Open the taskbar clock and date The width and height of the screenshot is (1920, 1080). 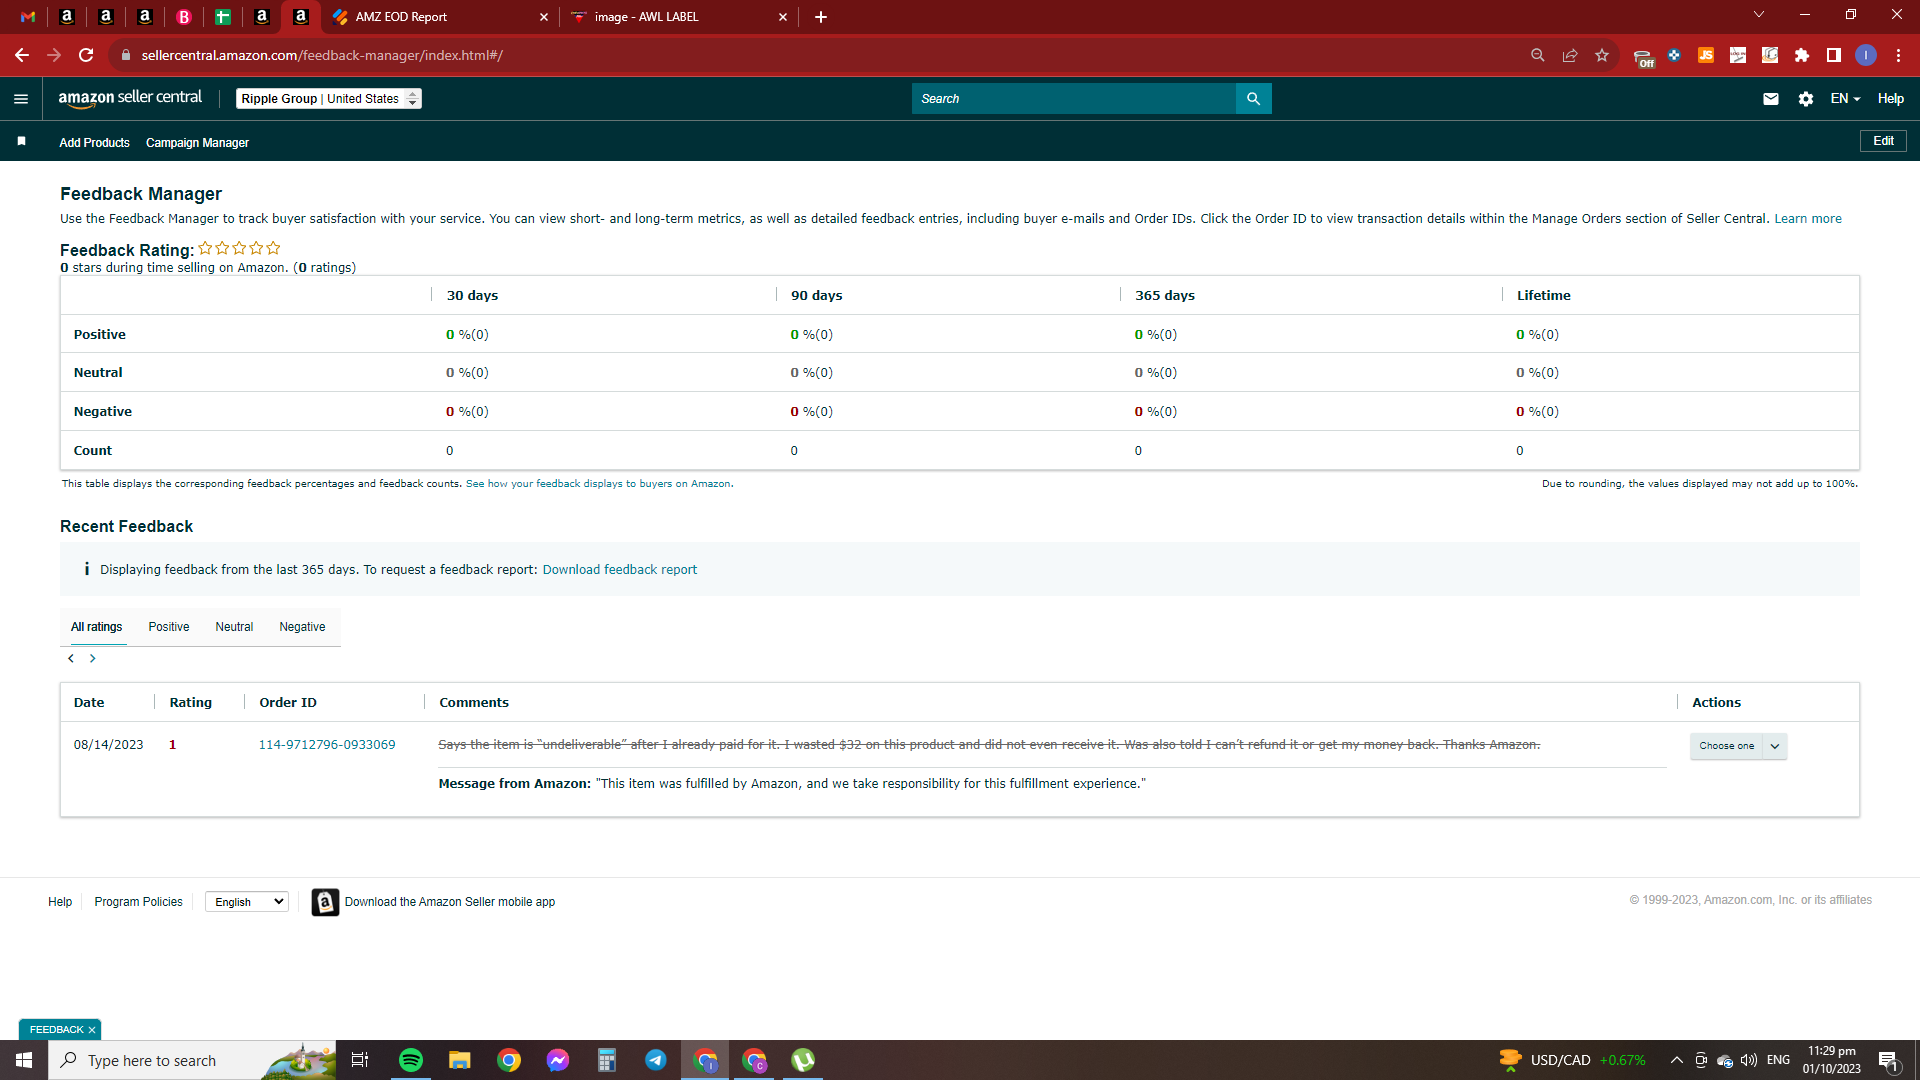(x=1831, y=1060)
